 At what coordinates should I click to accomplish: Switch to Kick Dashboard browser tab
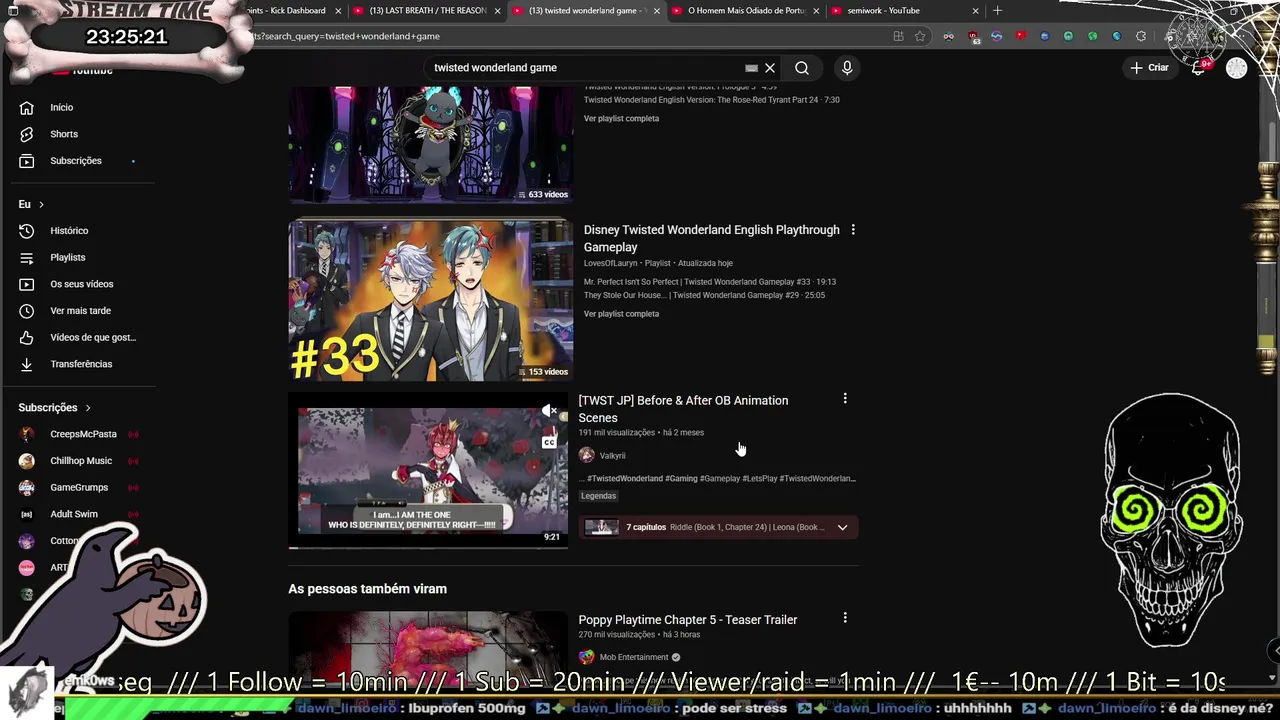point(290,11)
